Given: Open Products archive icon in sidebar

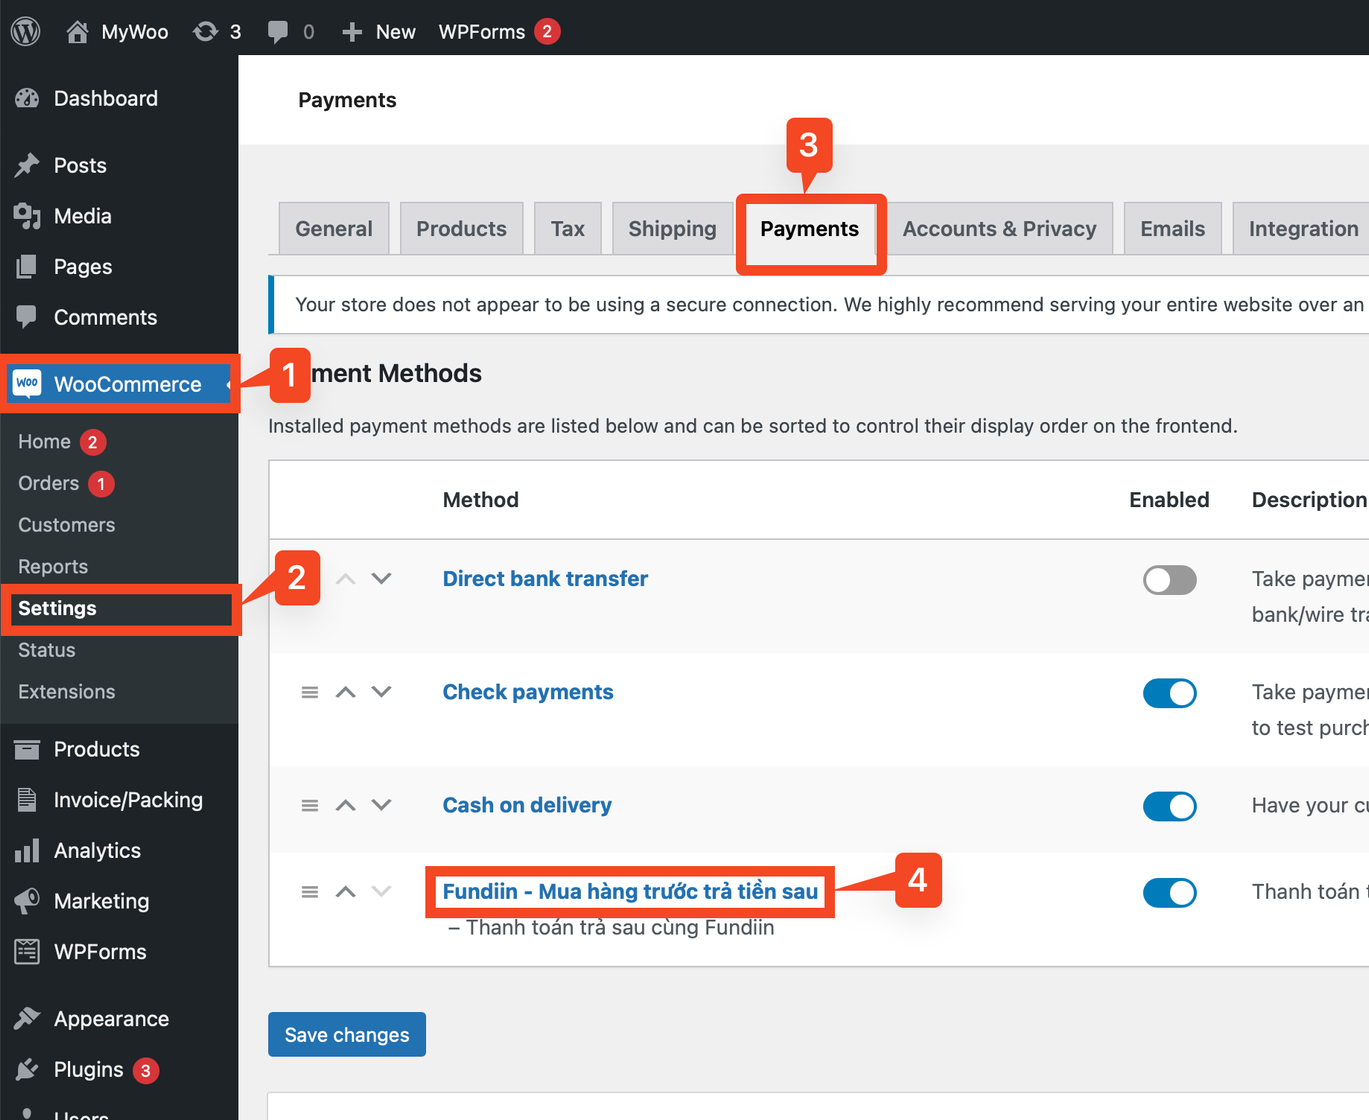Looking at the screenshot, I should [x=27, y=749].
